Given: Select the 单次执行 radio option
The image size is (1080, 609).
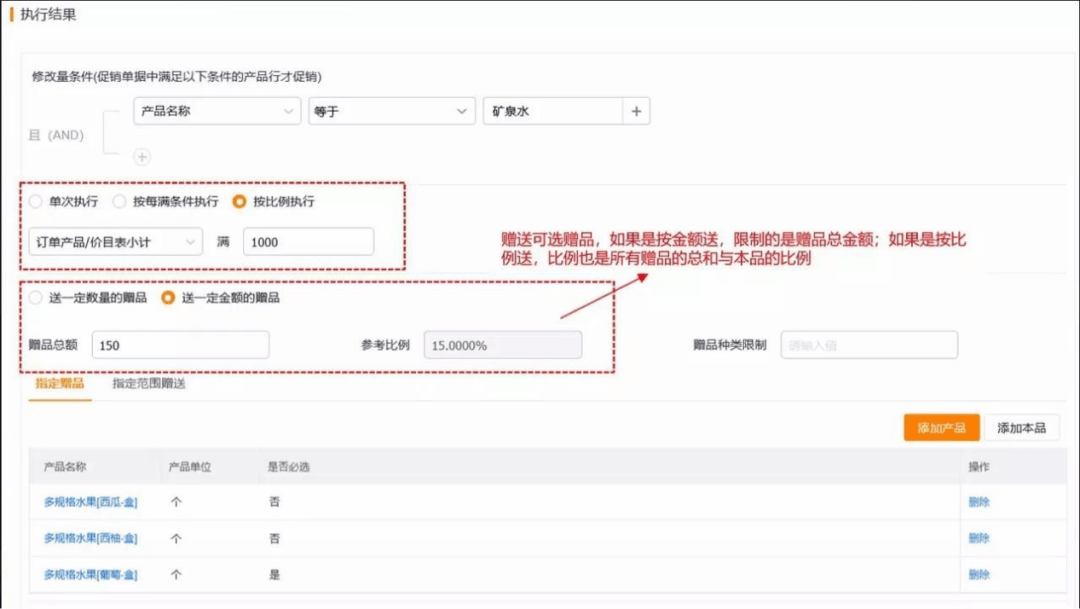Looking at the screenshot, I should 36,201.
